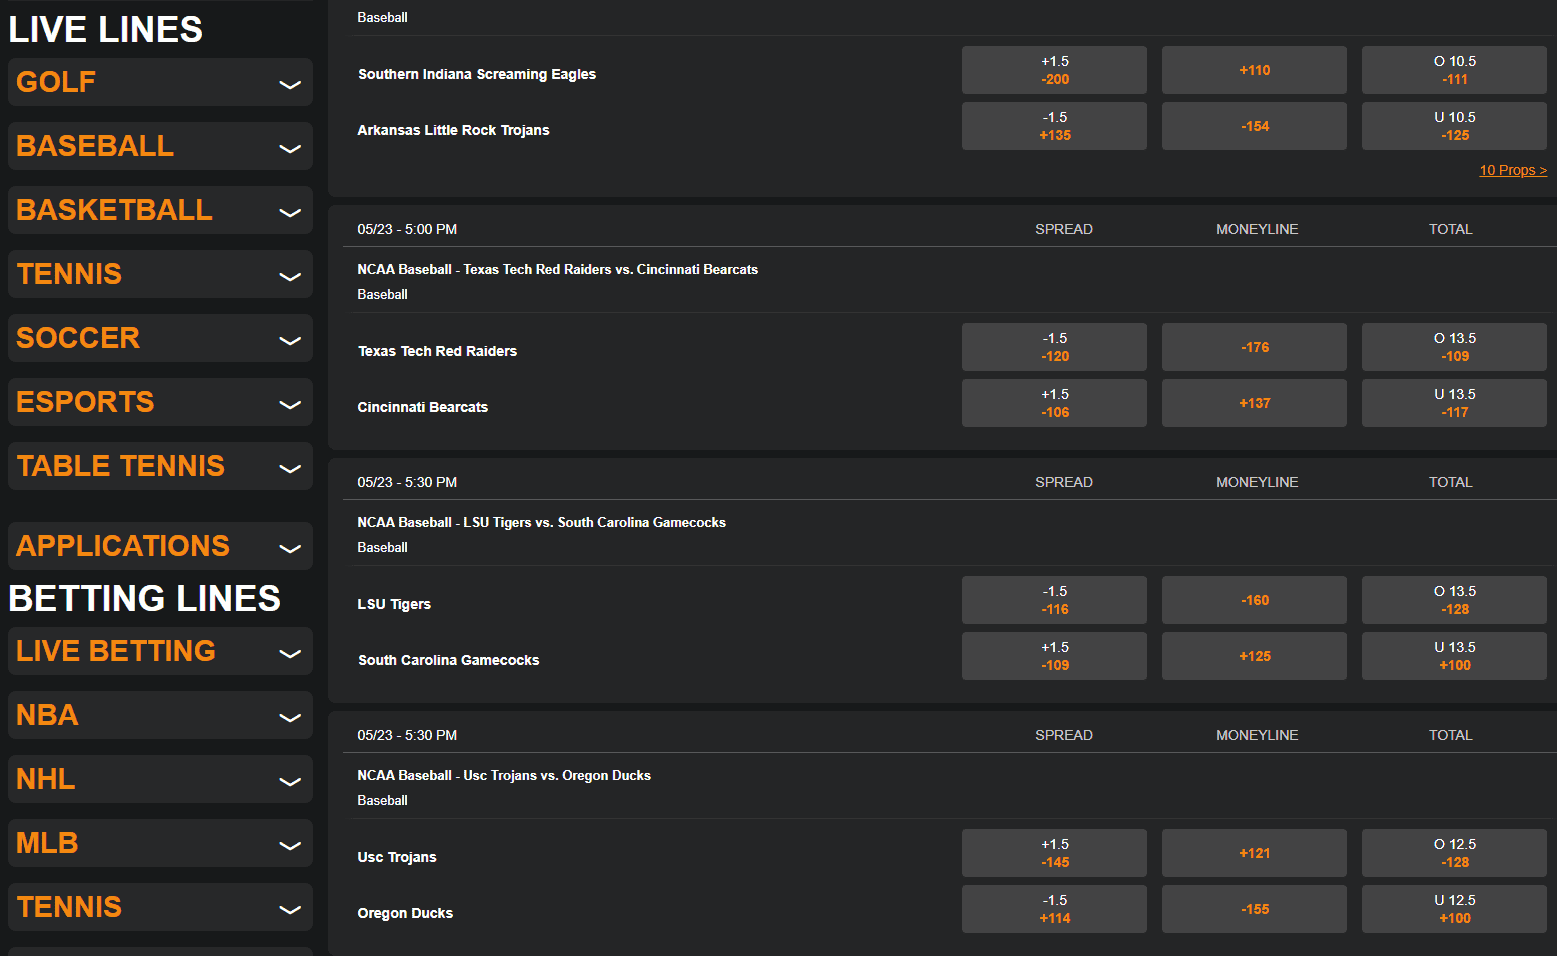Expand the GOLF live lines section
The width and height of the screenshot is (1557, 956).
pos(159,82)
